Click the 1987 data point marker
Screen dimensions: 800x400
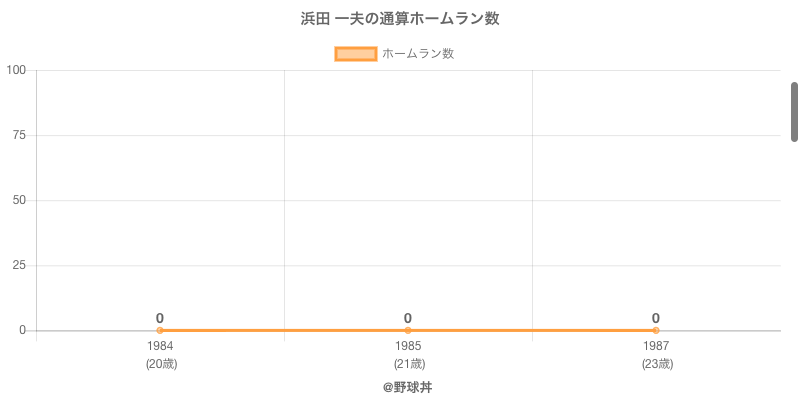point(656,330)
